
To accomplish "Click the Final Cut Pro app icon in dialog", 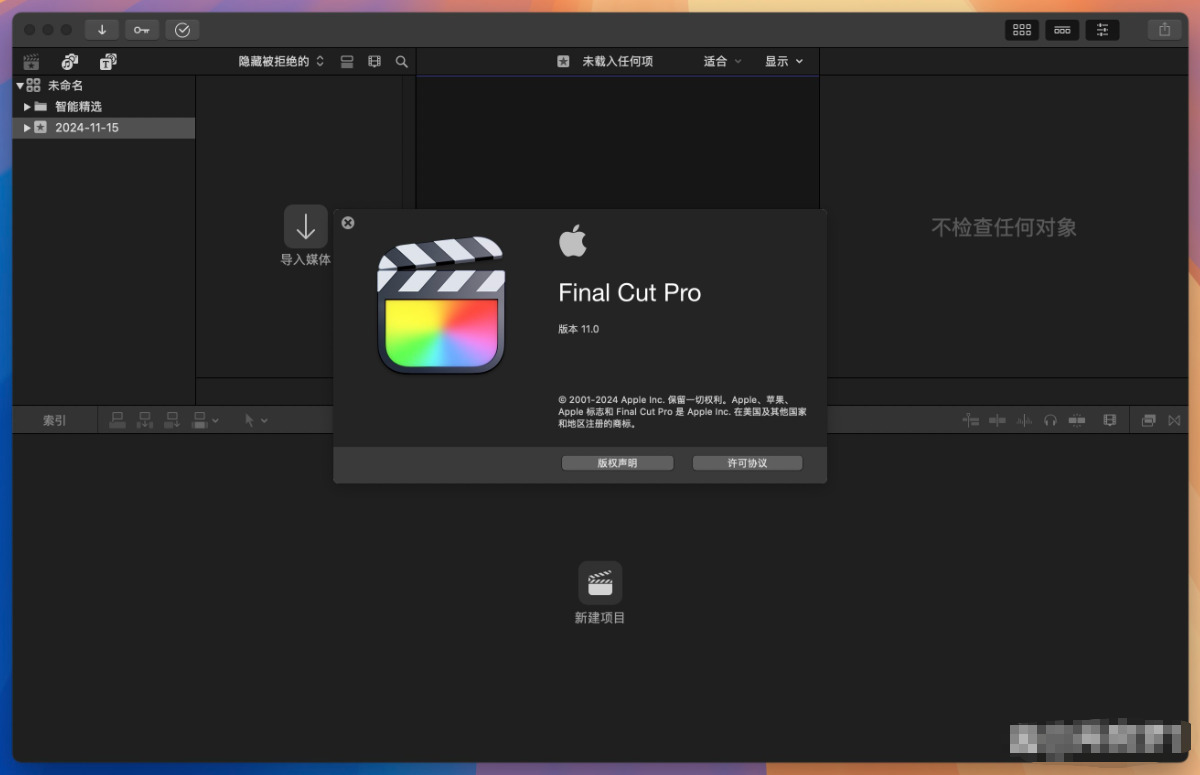I will [x=441, y=305].
